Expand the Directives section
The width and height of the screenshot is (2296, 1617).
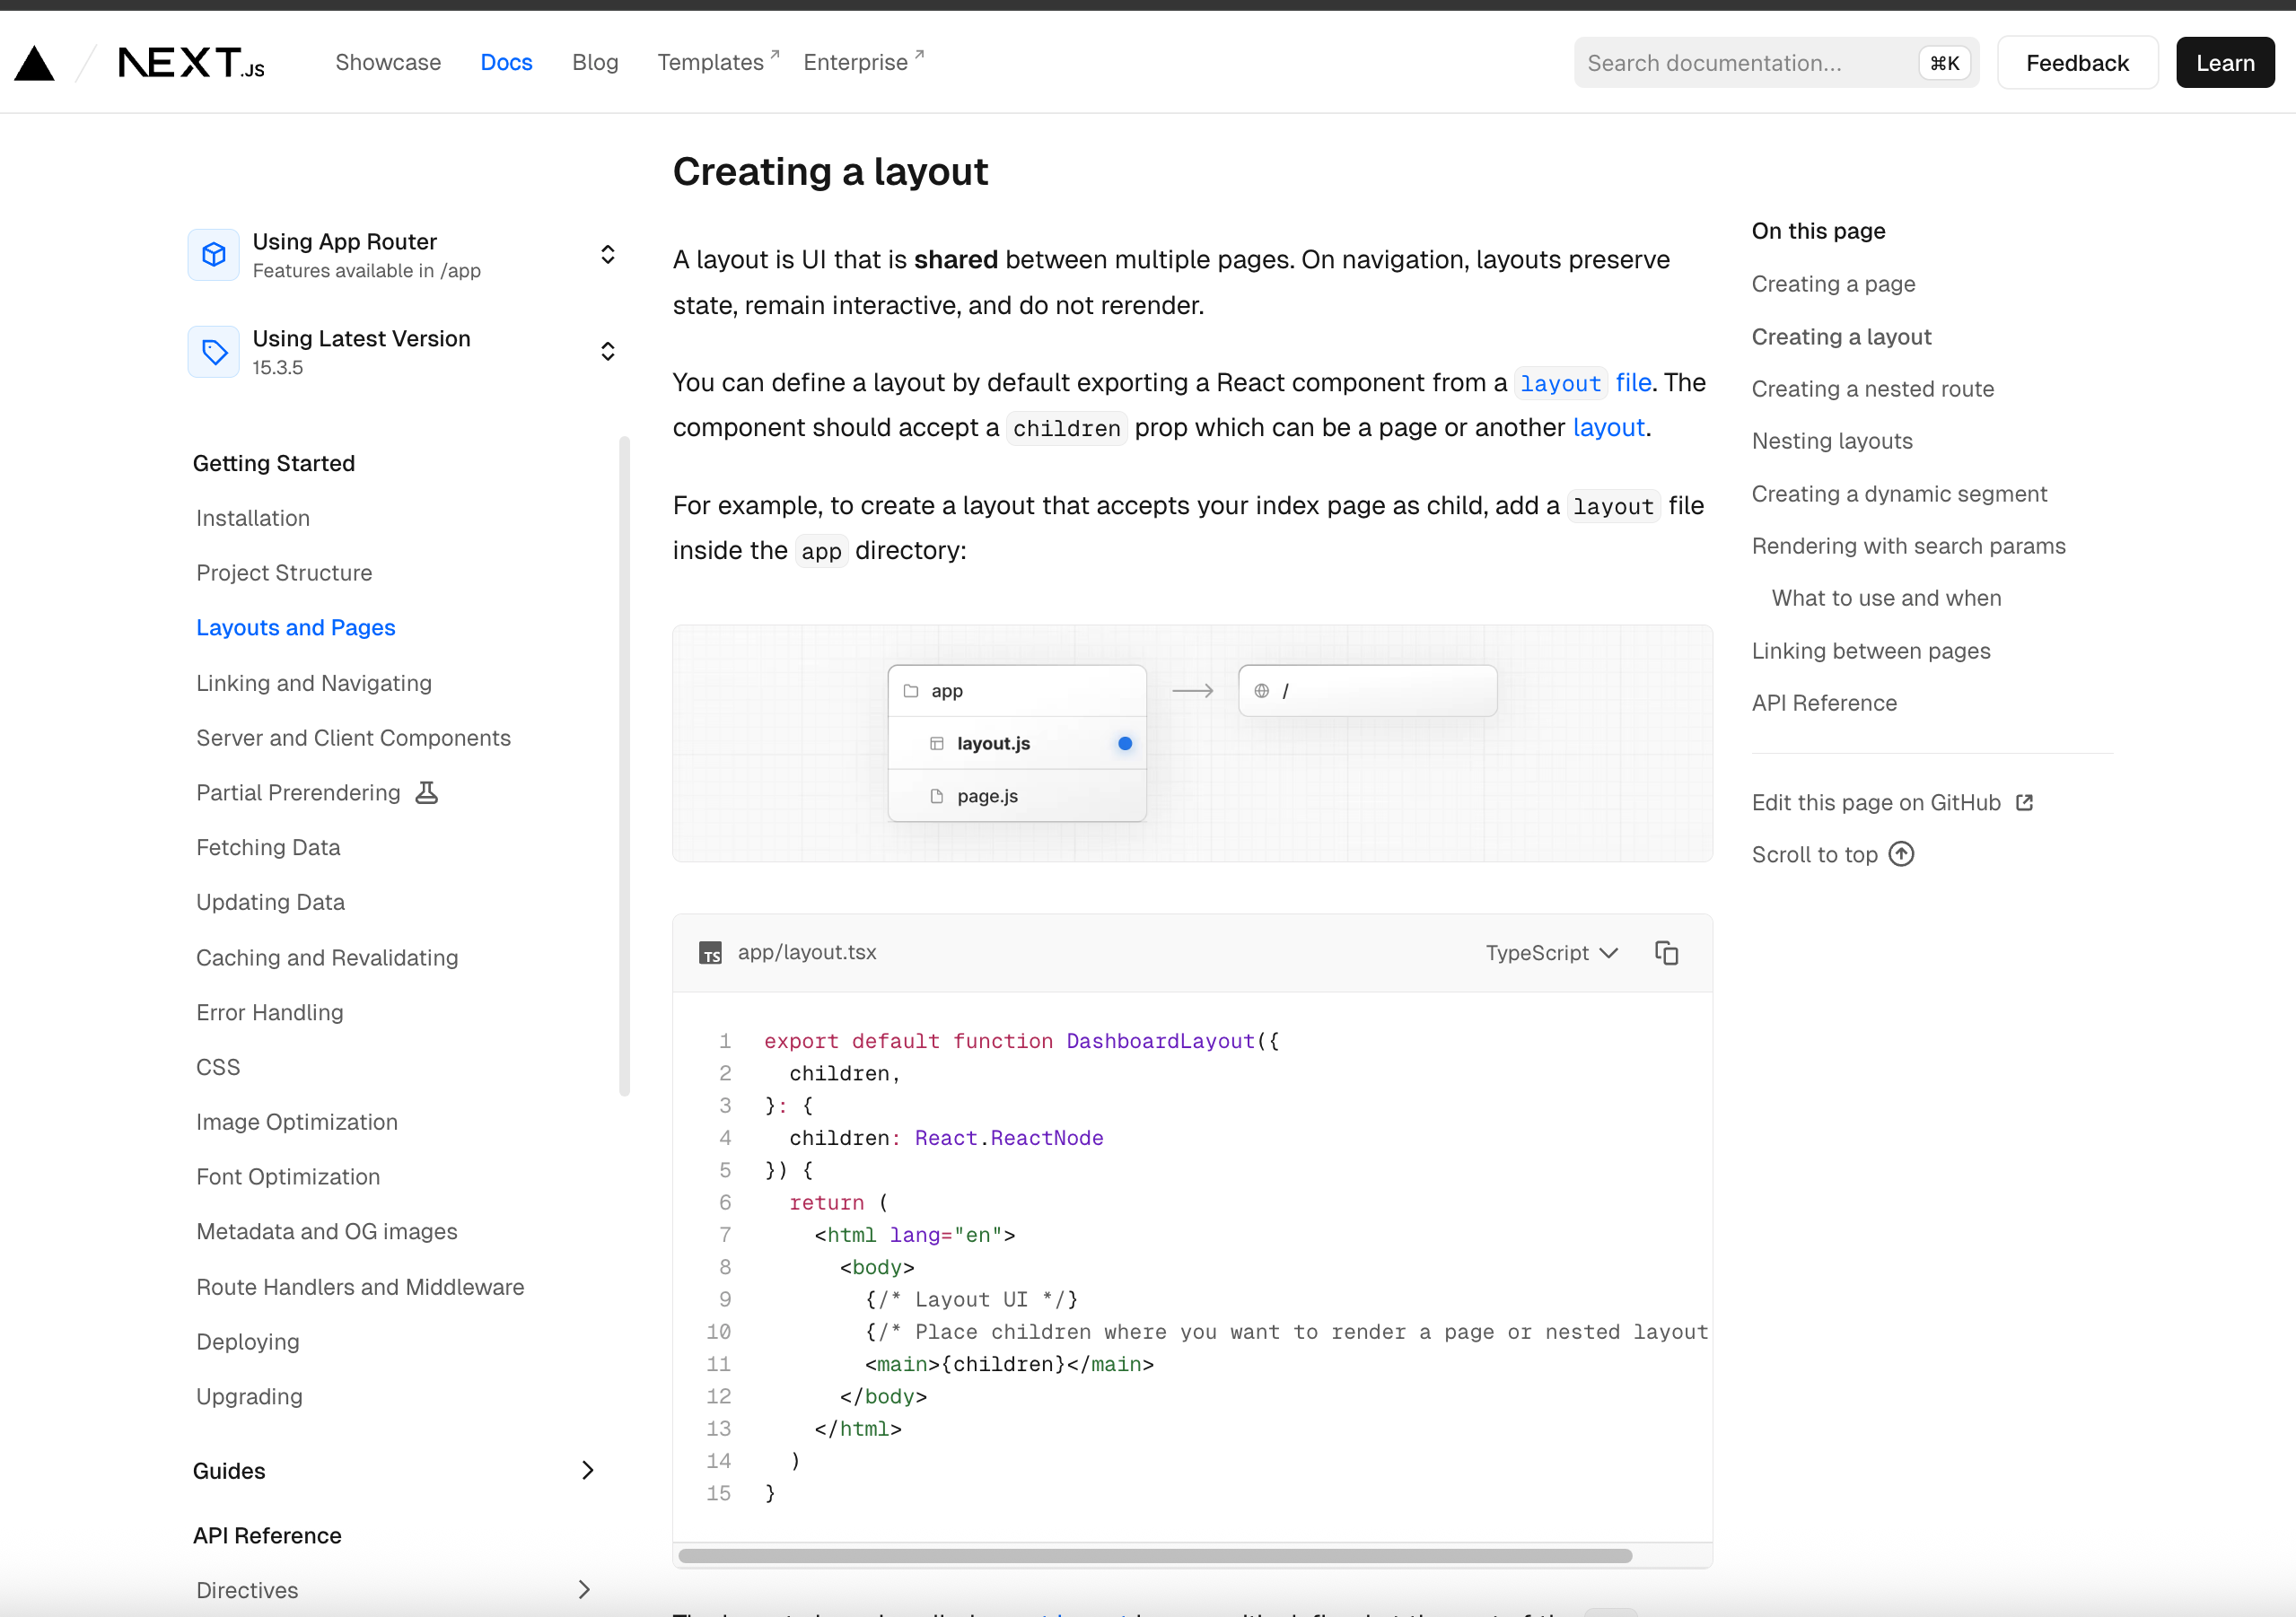pyautogui.click(x=394, y=1590)
